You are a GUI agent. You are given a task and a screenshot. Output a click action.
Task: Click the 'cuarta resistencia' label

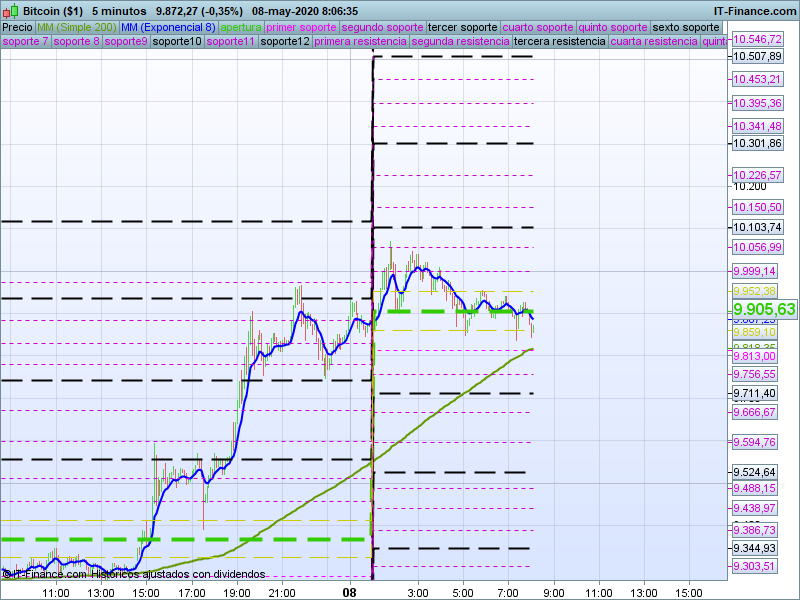pos(654,42)
